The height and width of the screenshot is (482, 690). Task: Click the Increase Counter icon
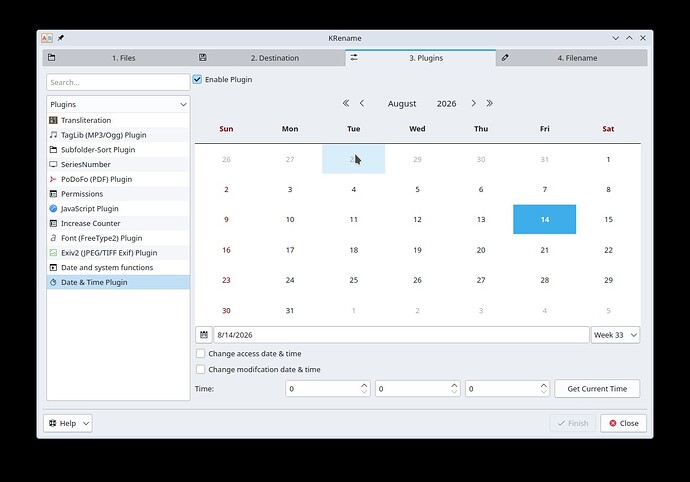(x=53, y=223)
